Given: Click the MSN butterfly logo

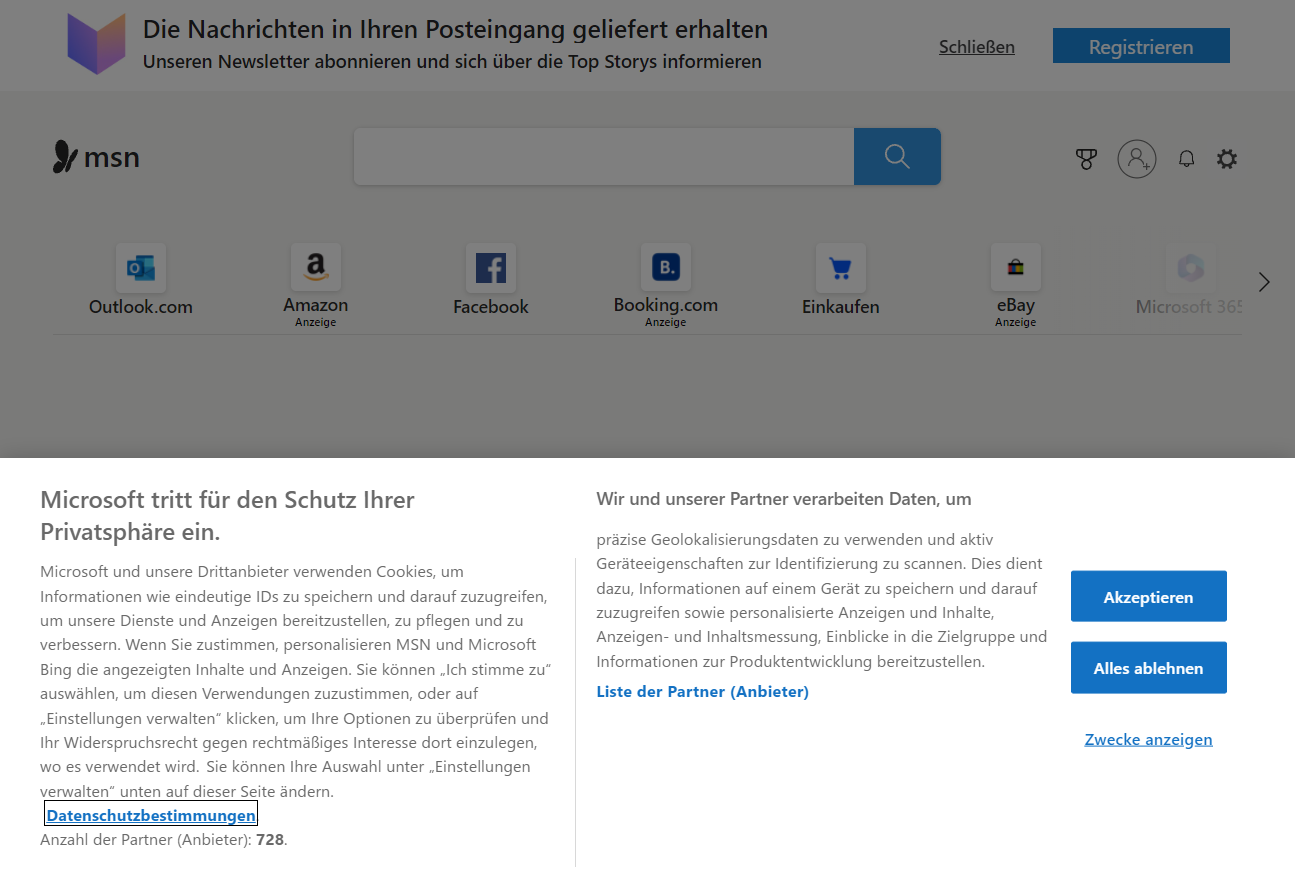Looking at the screenshot, I should (96, 157).
